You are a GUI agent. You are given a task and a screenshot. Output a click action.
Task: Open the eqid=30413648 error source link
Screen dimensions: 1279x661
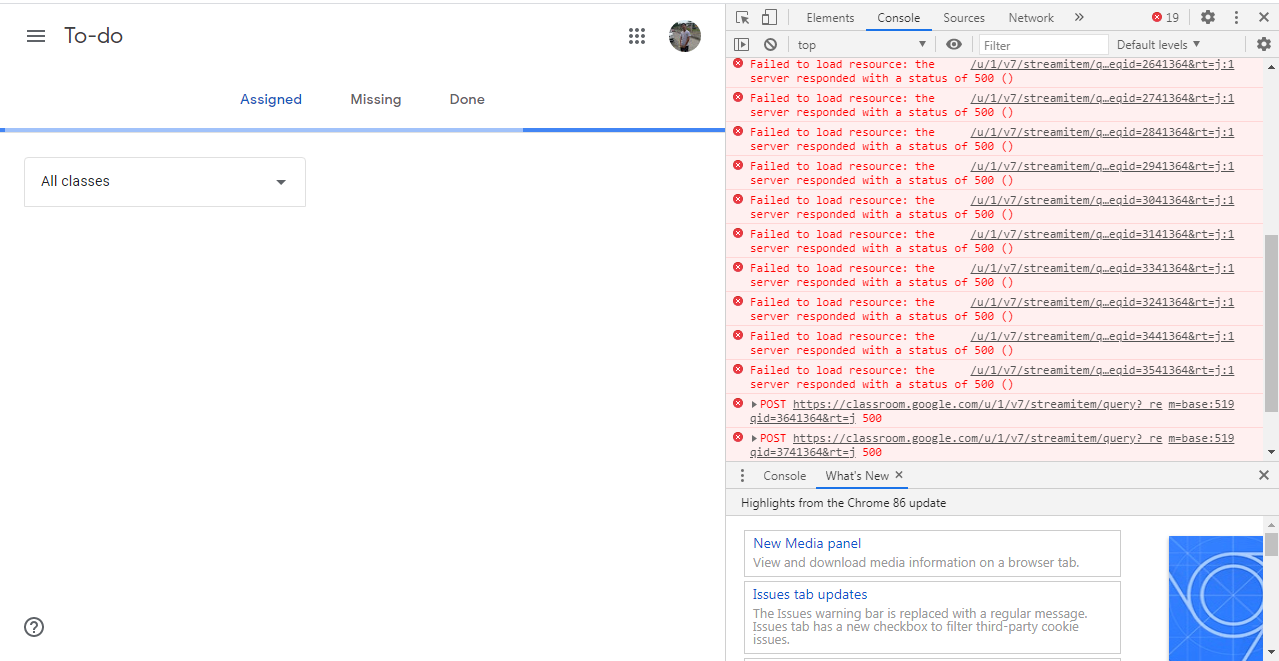(x=1102, y=200)
